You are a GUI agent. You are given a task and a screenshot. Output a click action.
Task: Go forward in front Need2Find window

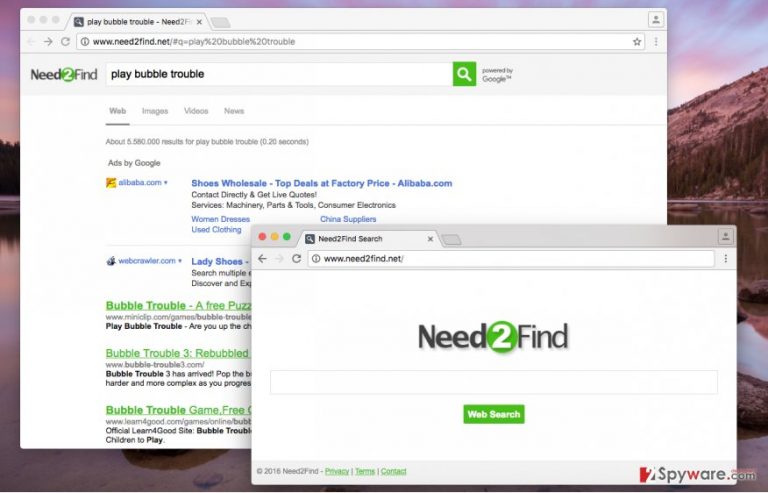point(279,258)
